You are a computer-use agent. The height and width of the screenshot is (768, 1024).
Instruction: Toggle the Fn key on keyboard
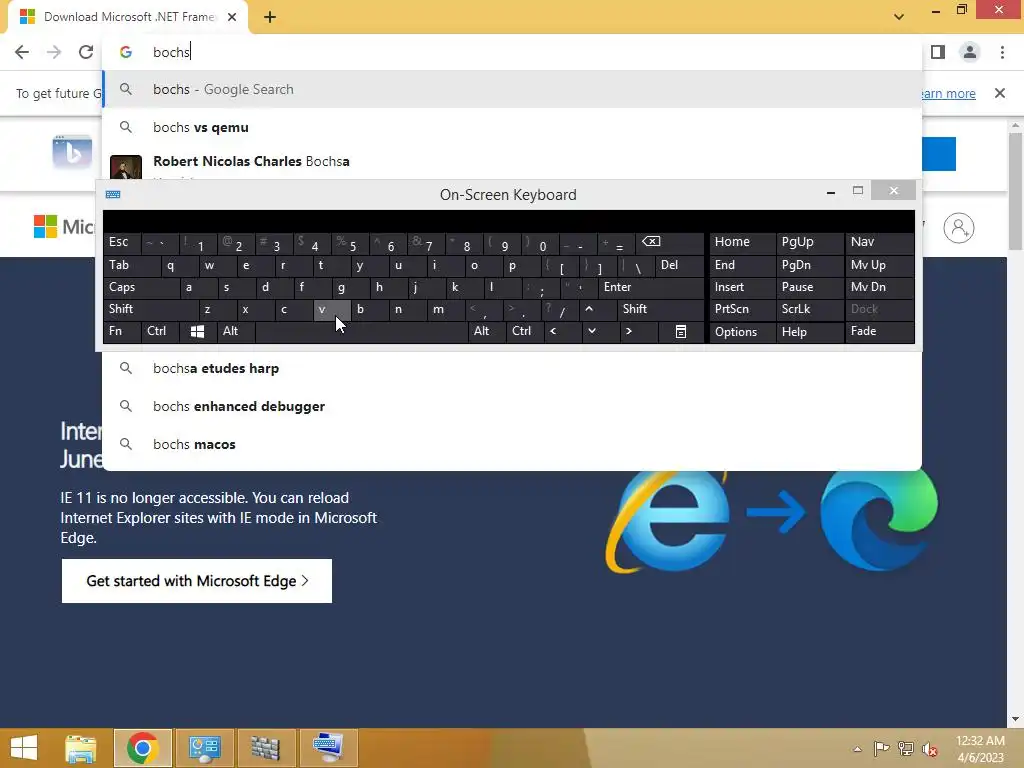(x=121, y=331)
